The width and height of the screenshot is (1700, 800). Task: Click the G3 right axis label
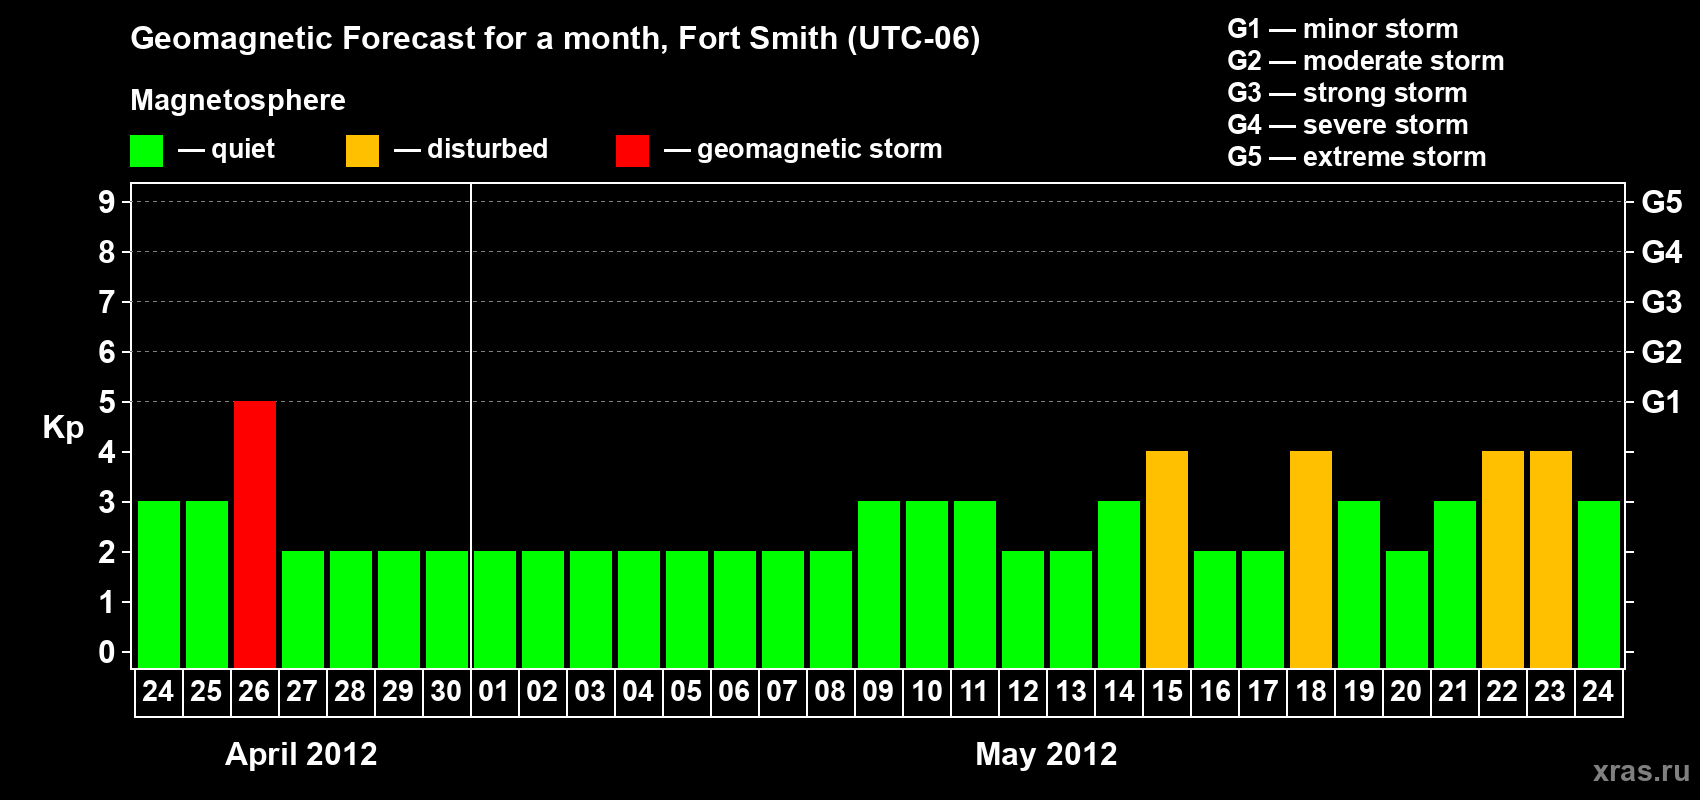point(1662,302)
